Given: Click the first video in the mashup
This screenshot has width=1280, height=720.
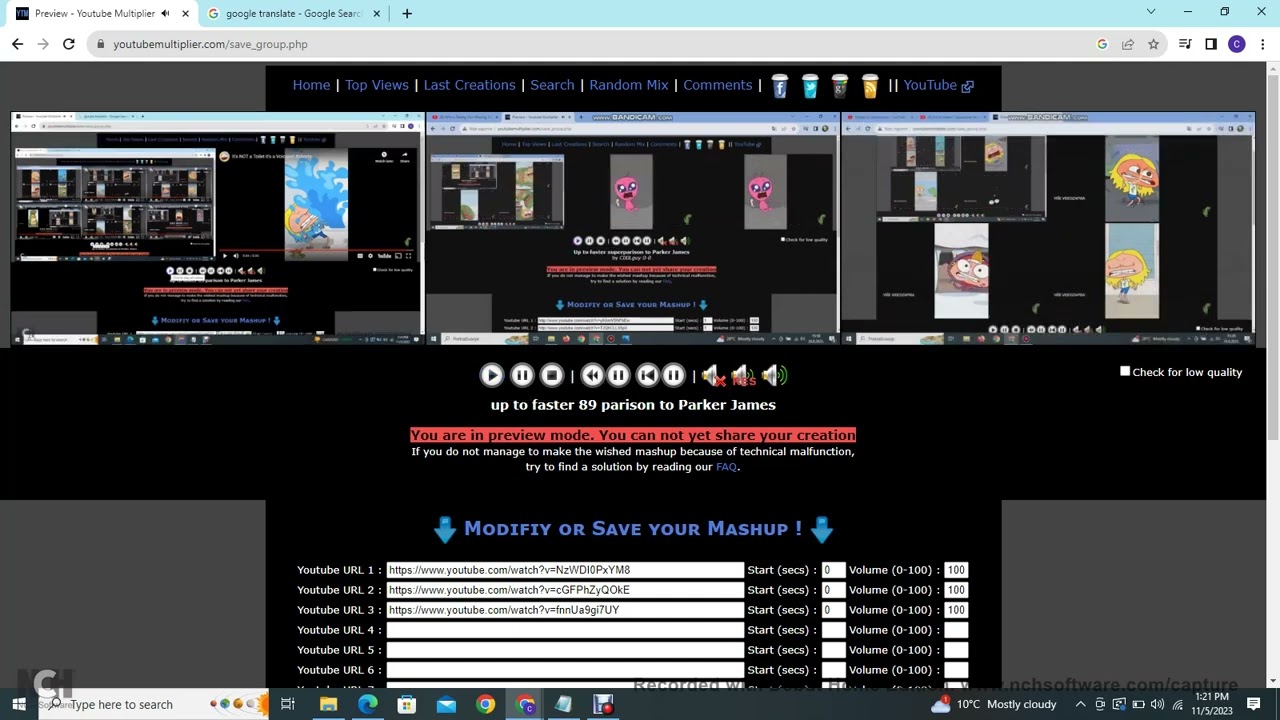Looking at the screenshot, I should (217, 229).
